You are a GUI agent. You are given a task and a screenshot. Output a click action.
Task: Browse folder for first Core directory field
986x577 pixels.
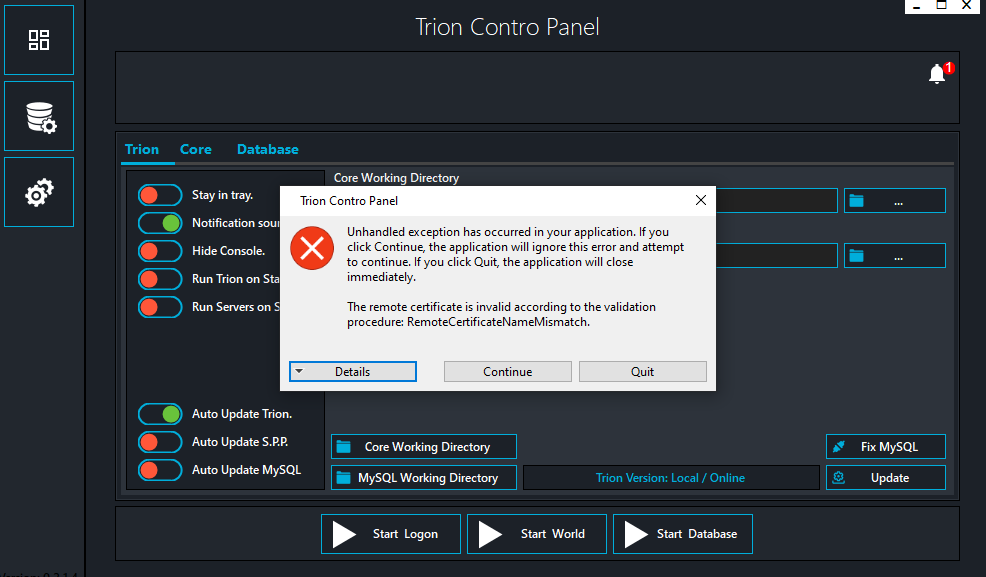click(x=894, y=201)
